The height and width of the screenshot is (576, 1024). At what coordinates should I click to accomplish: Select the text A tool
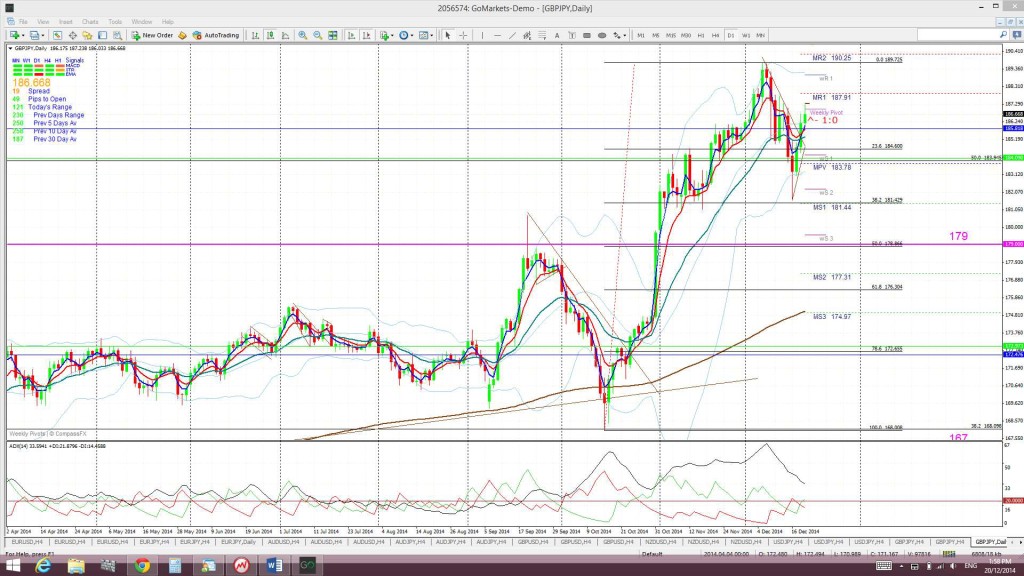click(557, 35)
